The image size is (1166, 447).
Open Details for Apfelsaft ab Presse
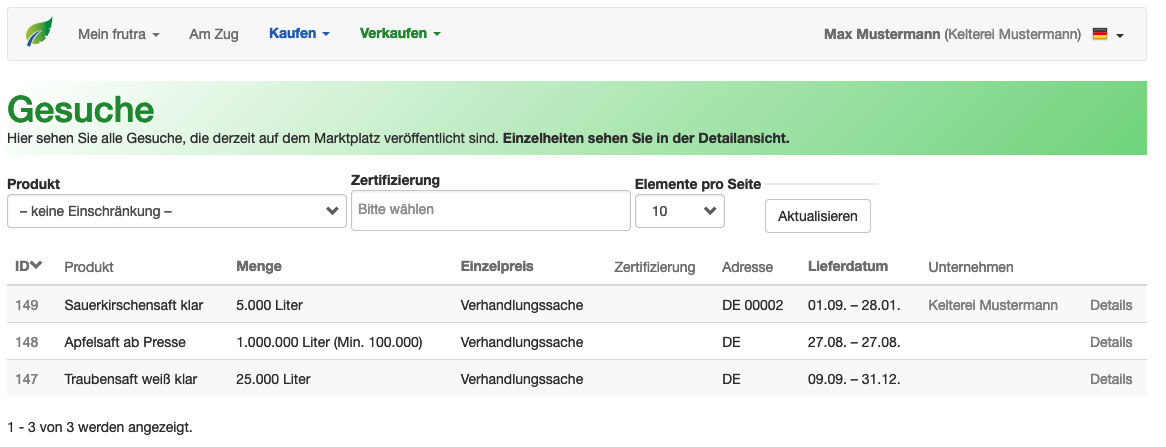[1110, 342]
